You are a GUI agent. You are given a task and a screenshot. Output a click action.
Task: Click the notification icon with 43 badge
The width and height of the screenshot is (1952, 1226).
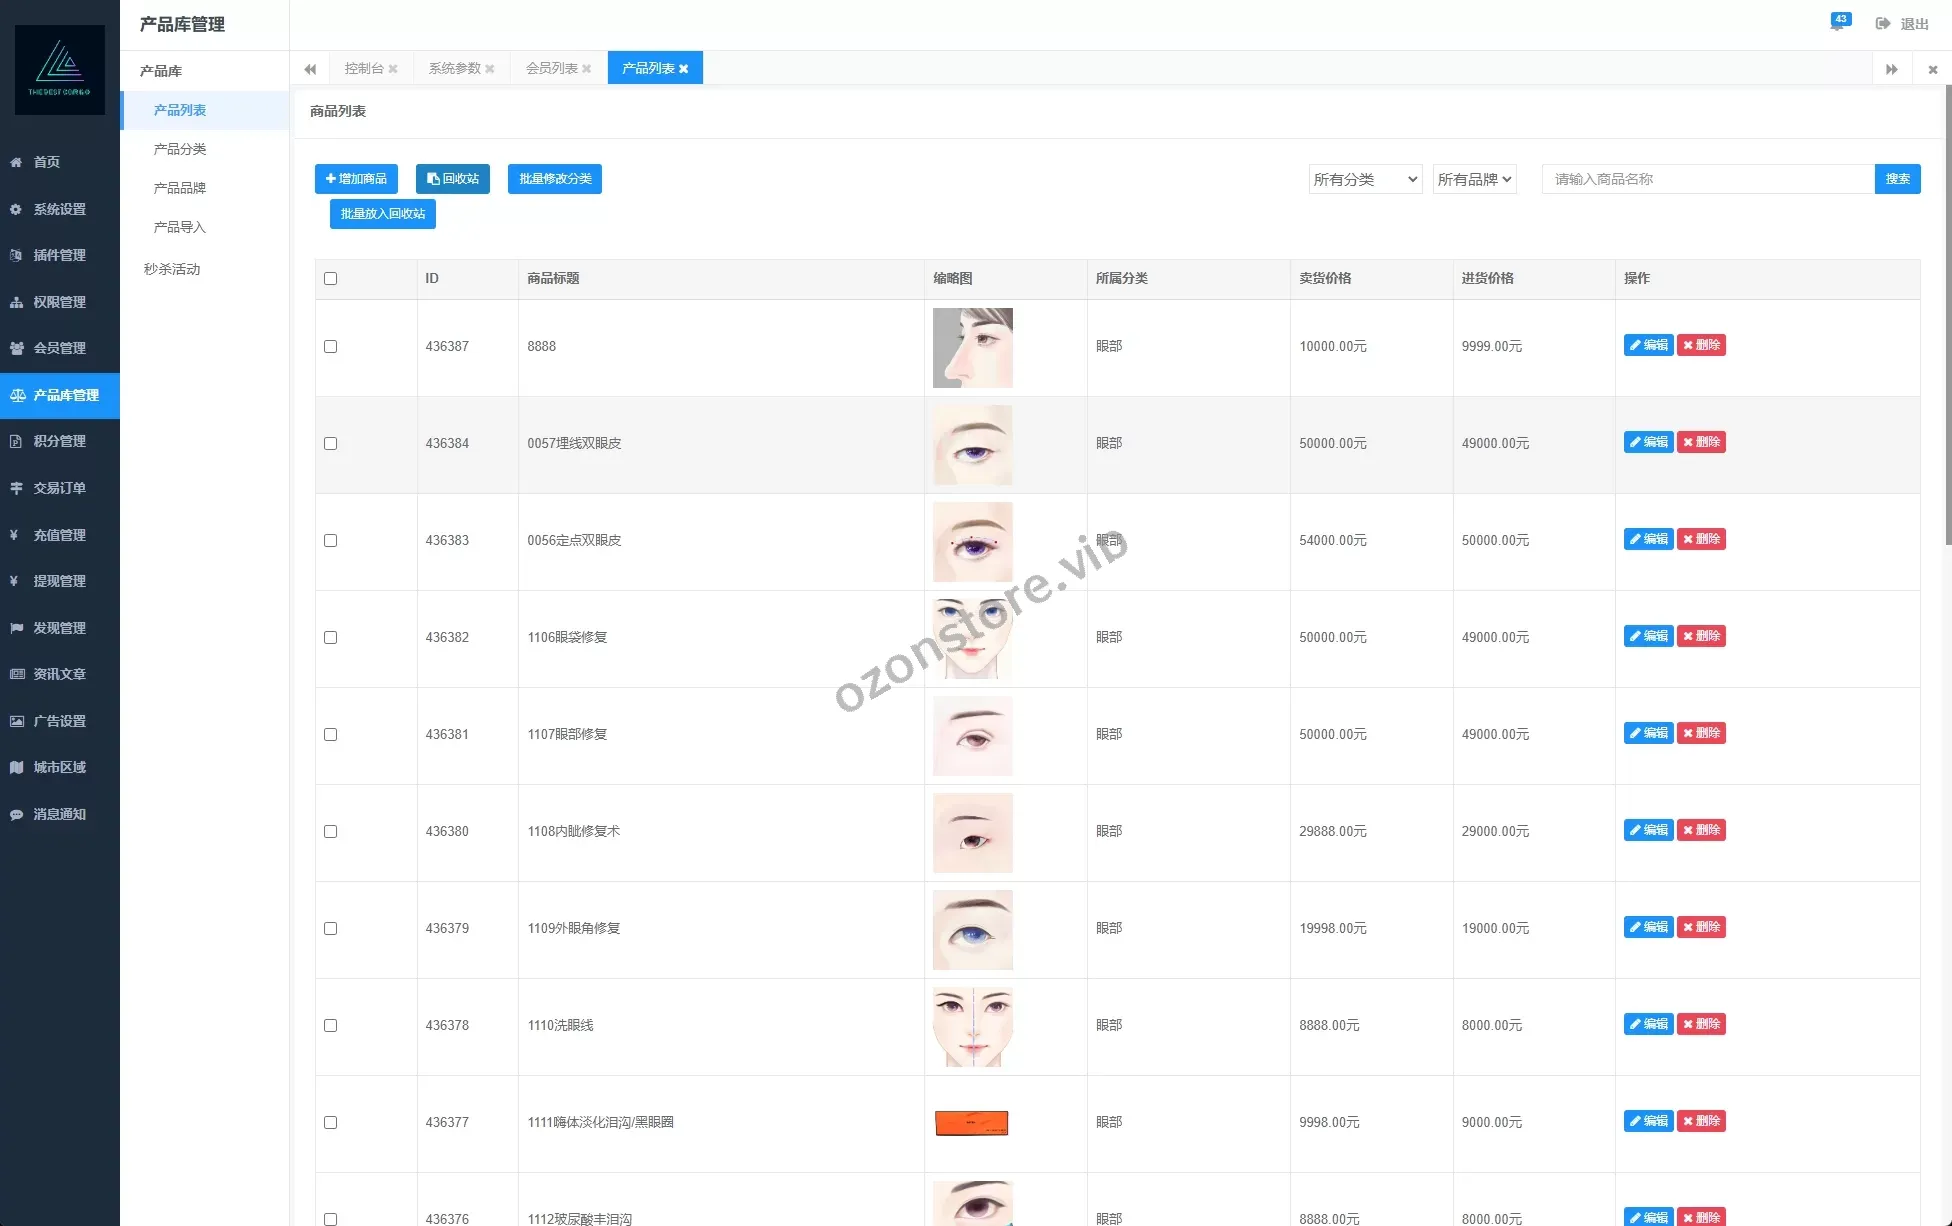pyautogui.click(x=1838, y=23)
